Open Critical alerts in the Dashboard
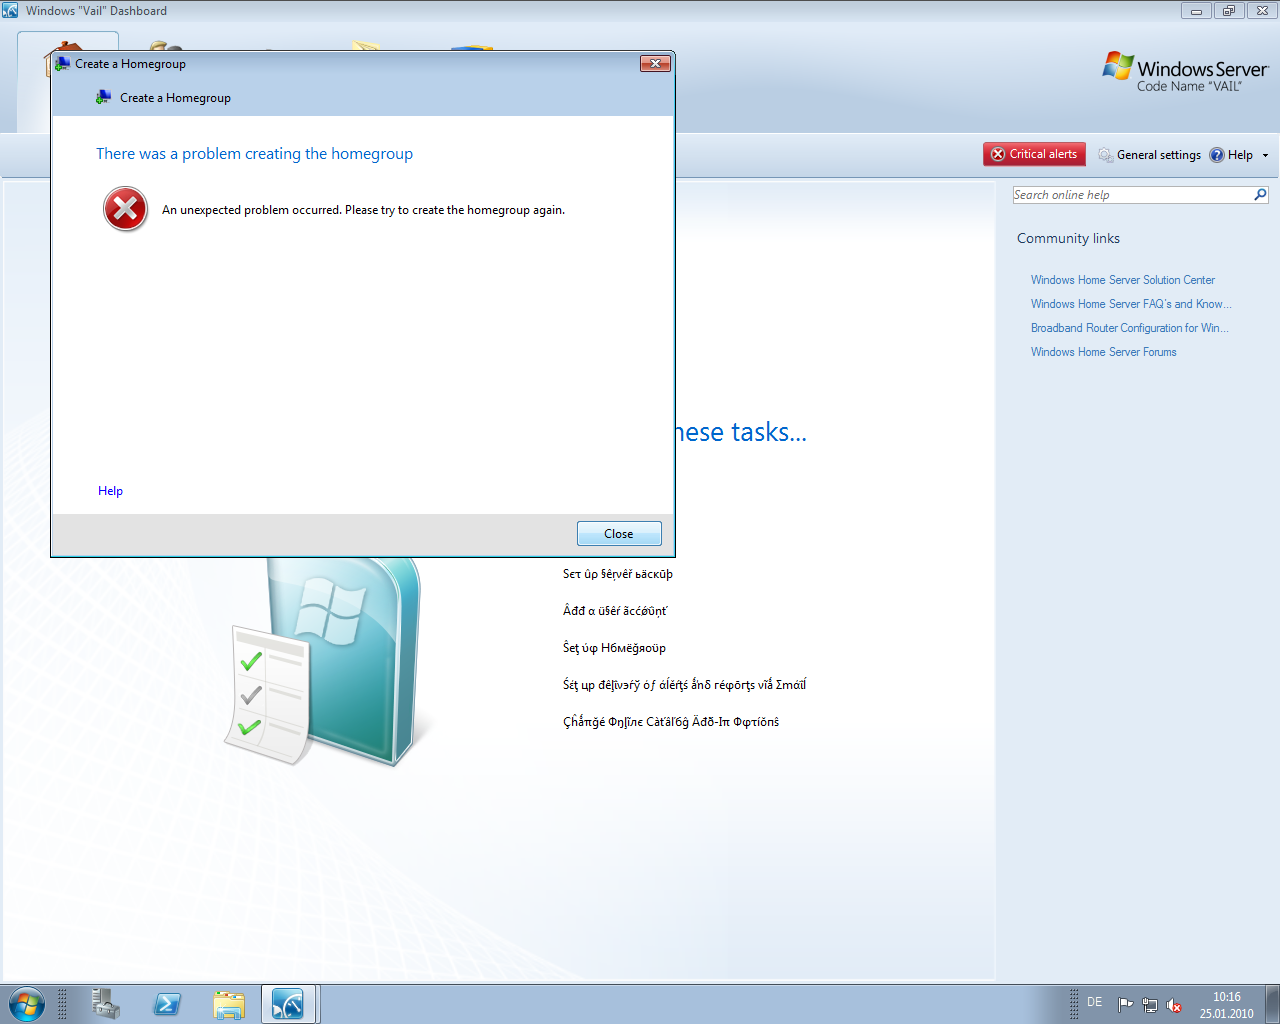The height and width of the screenshot is (1024, 1280). pyautogui.click(x=1034, y=154)
